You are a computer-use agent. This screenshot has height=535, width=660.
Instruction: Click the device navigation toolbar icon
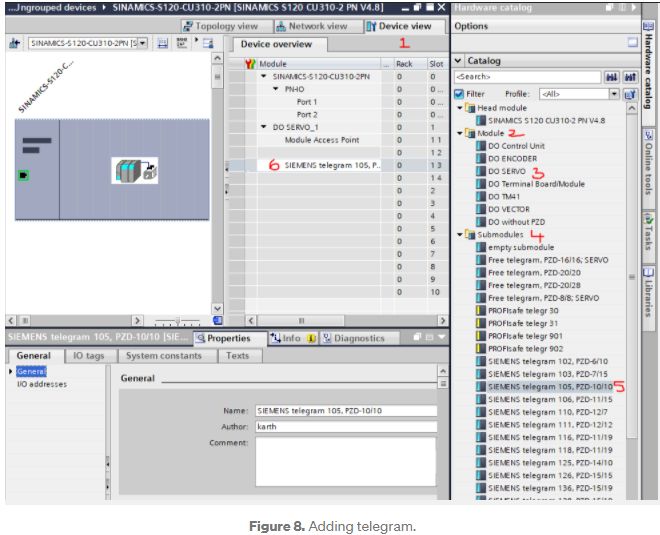(x=15, y=43)
